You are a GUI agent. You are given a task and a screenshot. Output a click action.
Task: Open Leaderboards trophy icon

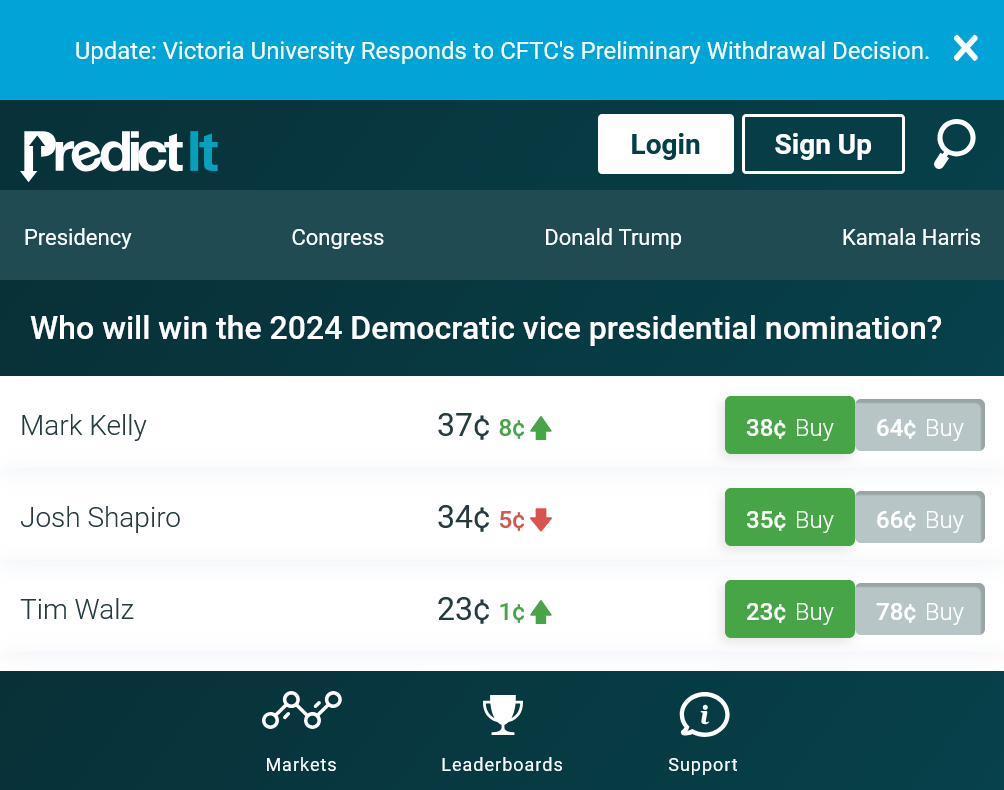pos(503,714)
